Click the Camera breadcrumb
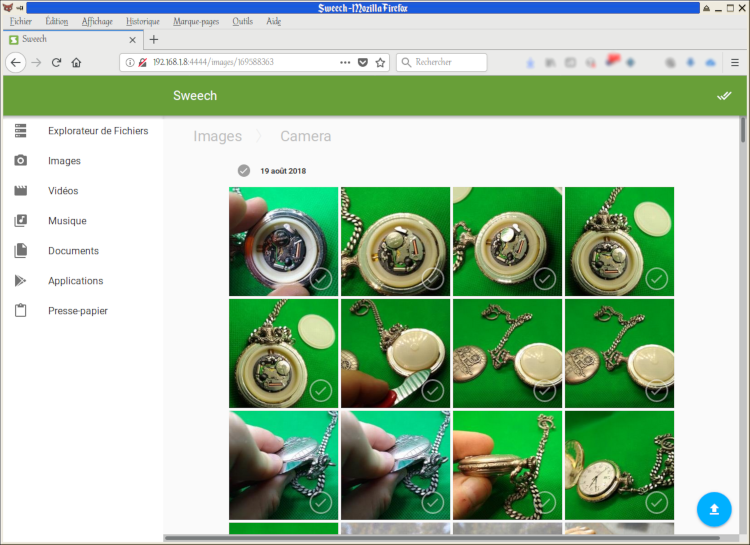Screen dimensions: 750x545 click(x=306, y=136)
